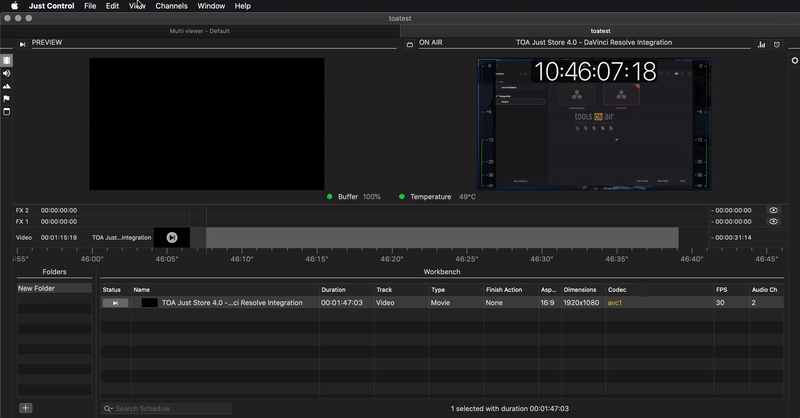This screenshot has height=418, width=800.
Task: Toggle FX 1 track visibility eye
Action: 773,222
